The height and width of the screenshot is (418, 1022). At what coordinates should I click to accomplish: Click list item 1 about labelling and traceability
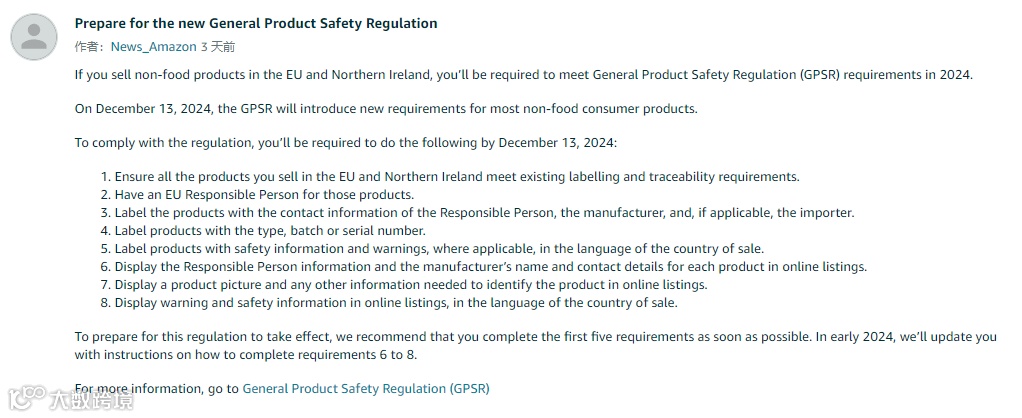(457, 176)
